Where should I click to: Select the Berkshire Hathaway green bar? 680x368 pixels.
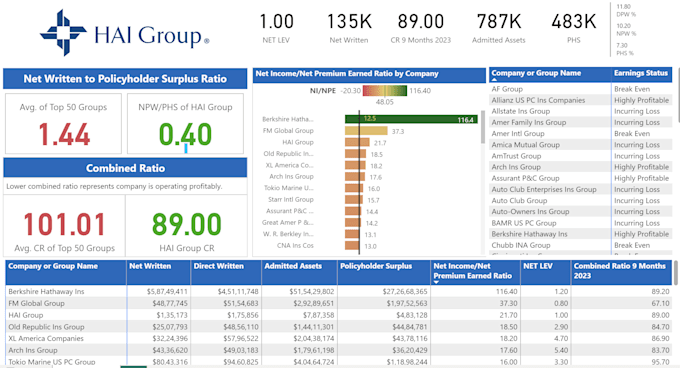pyautogui.click(x=411, y=119)
